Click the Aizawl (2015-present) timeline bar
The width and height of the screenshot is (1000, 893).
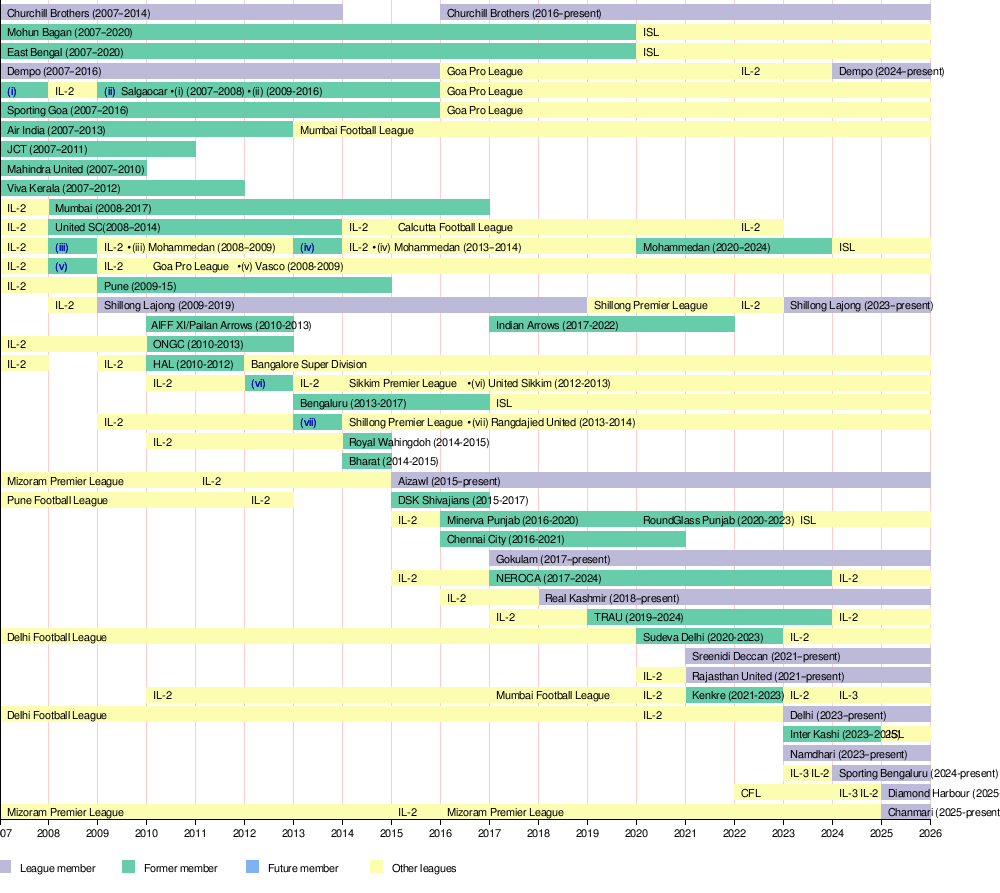661,481
